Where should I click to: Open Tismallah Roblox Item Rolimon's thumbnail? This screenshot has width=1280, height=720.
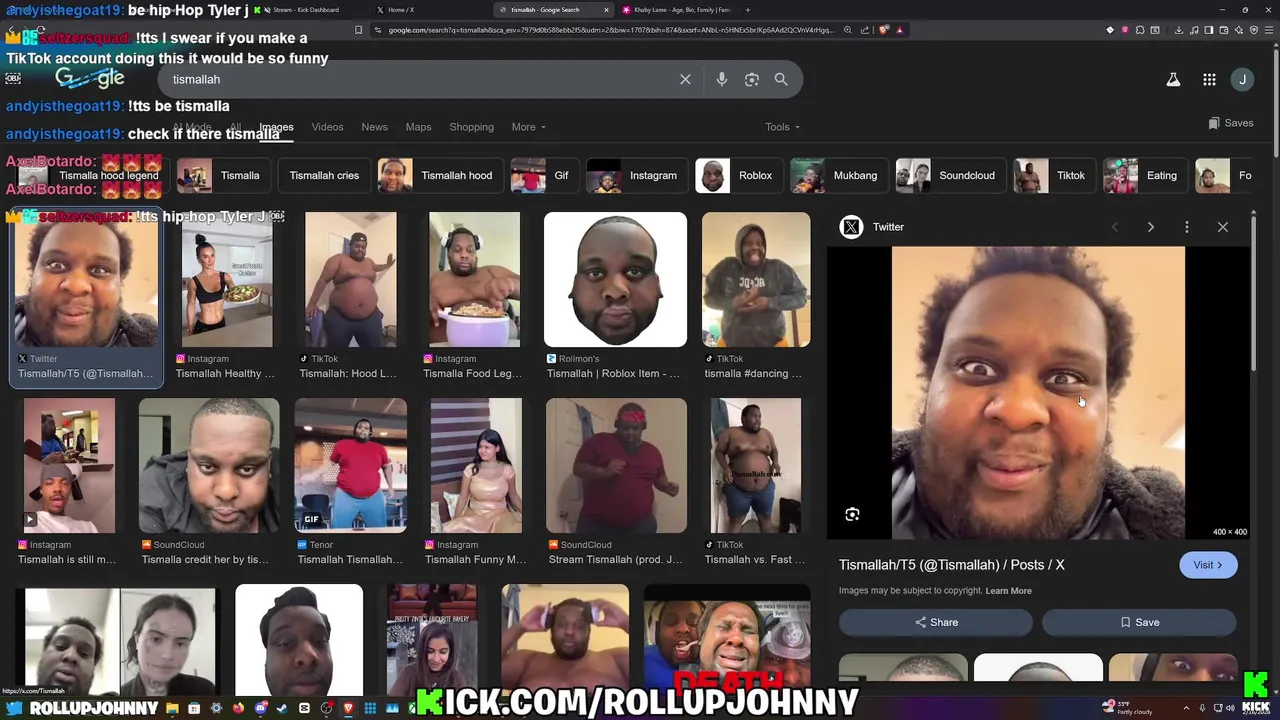615,279
